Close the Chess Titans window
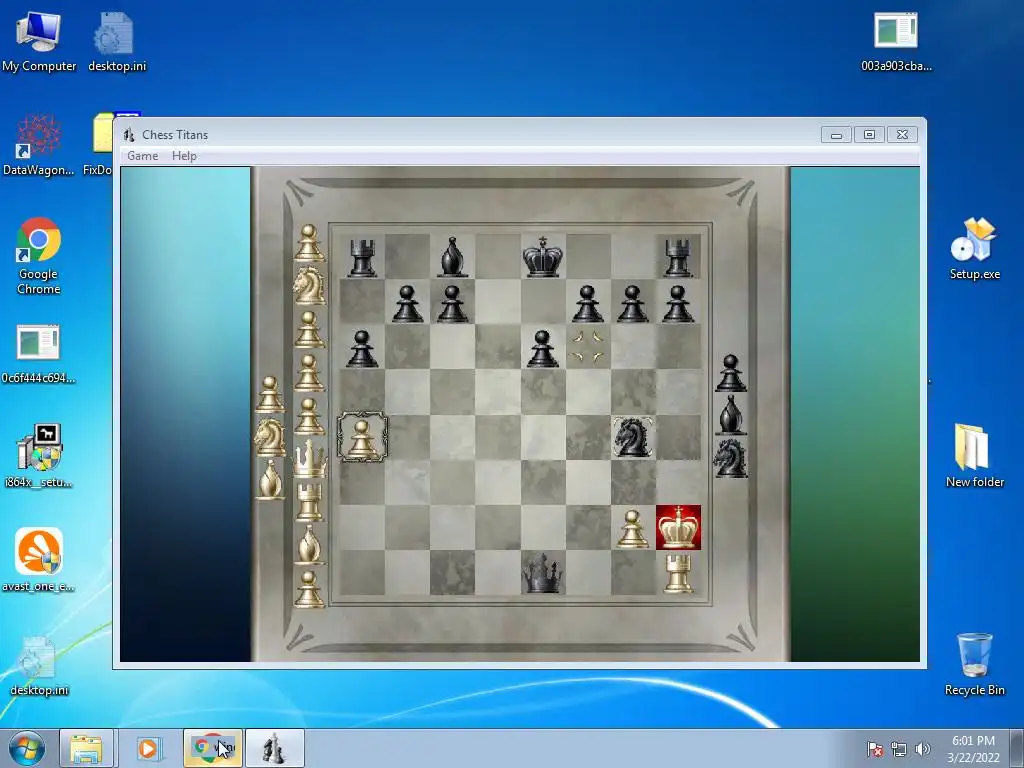The image size is (1024, 768). [x=903, y=135]
